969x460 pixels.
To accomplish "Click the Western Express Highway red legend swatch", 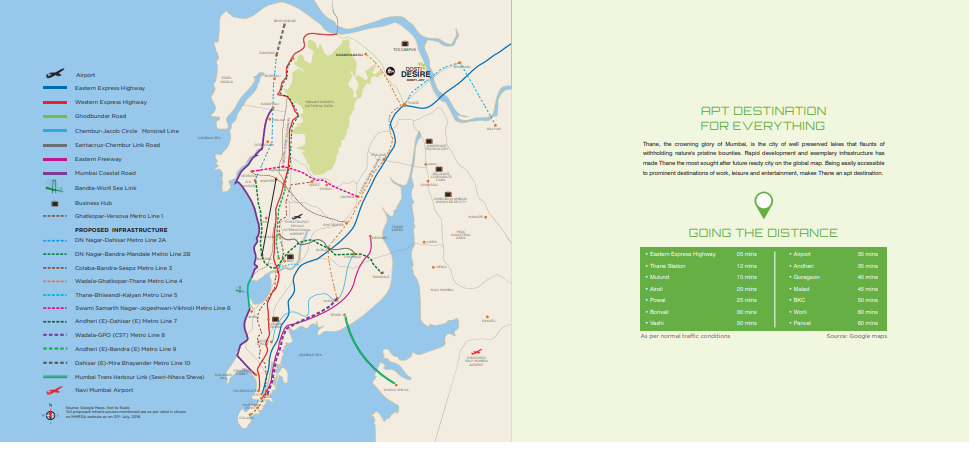I will 54,102.
